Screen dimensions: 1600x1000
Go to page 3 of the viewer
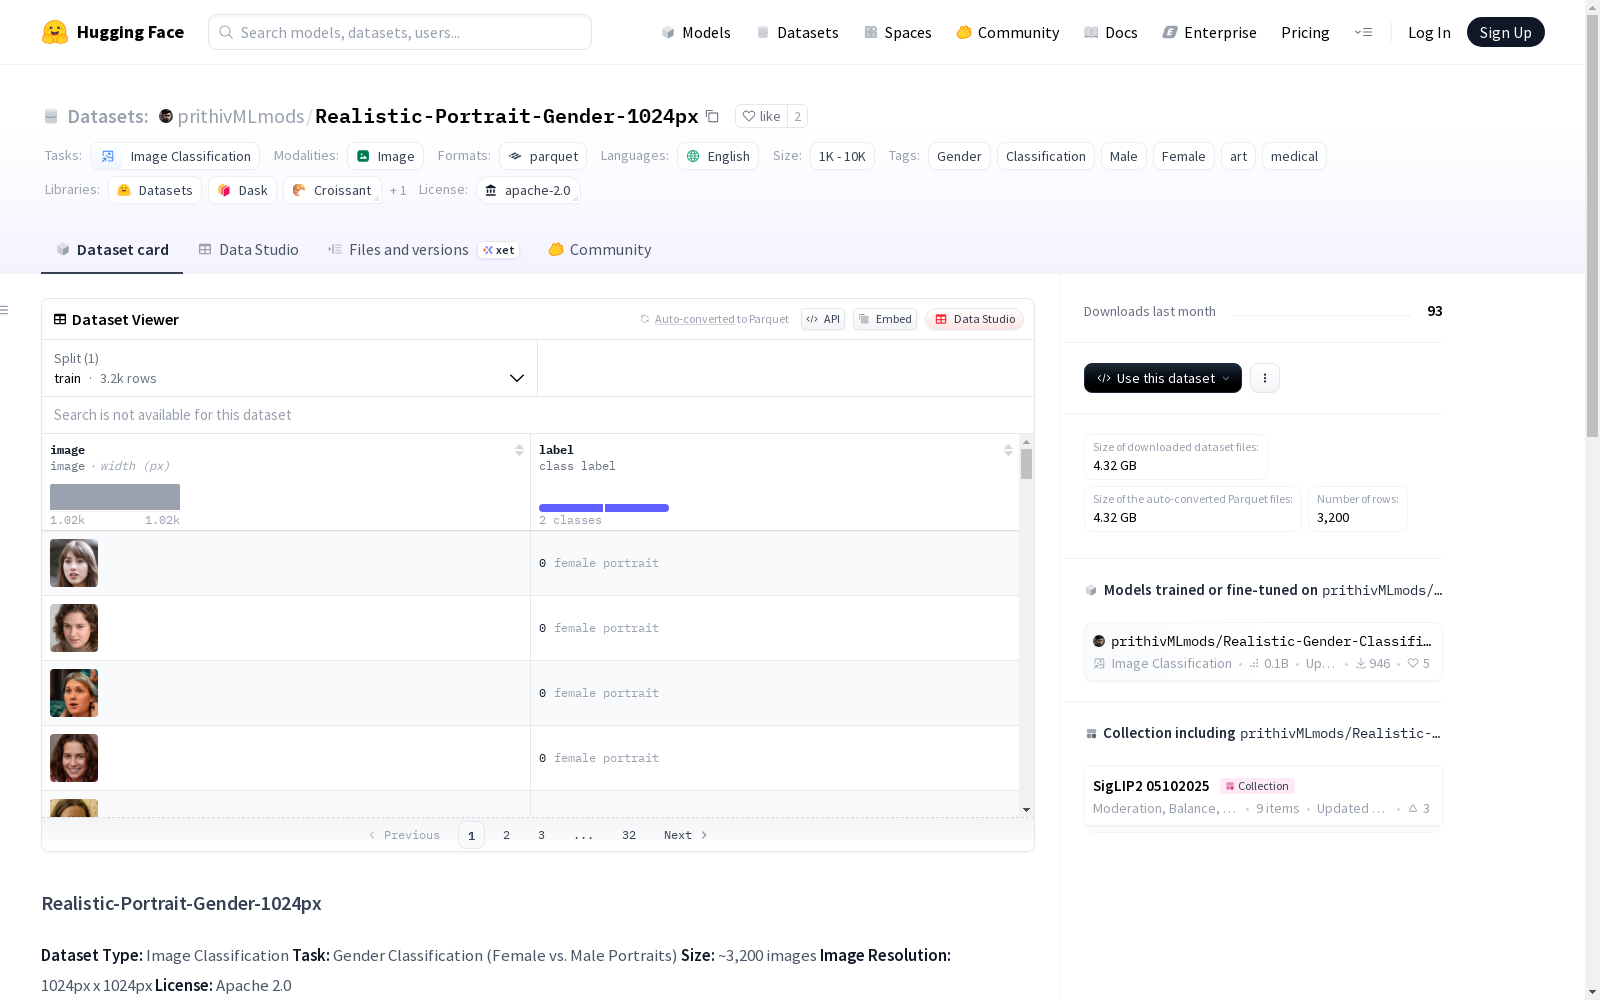point(542,835)
